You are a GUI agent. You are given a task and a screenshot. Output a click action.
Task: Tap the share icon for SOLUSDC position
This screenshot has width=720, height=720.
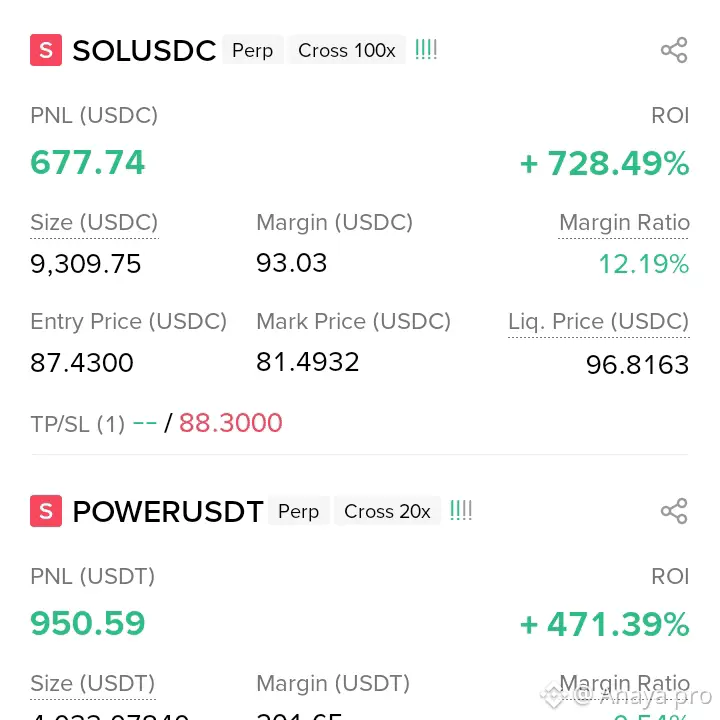point(674,50)
